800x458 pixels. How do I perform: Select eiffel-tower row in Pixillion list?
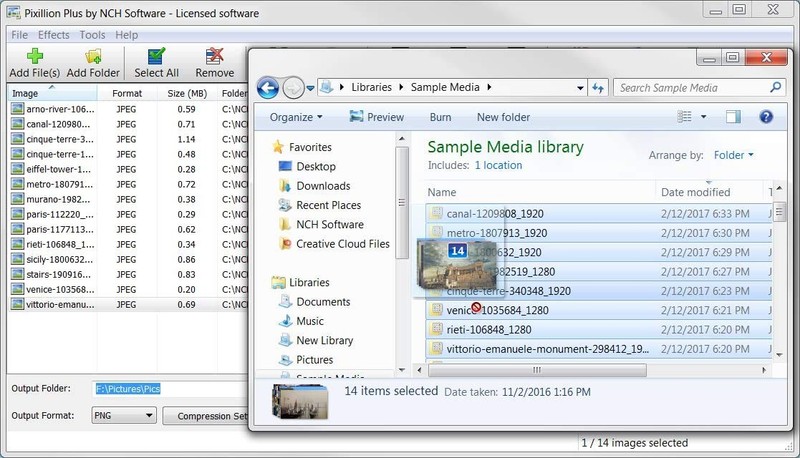[x=128, y=169]
